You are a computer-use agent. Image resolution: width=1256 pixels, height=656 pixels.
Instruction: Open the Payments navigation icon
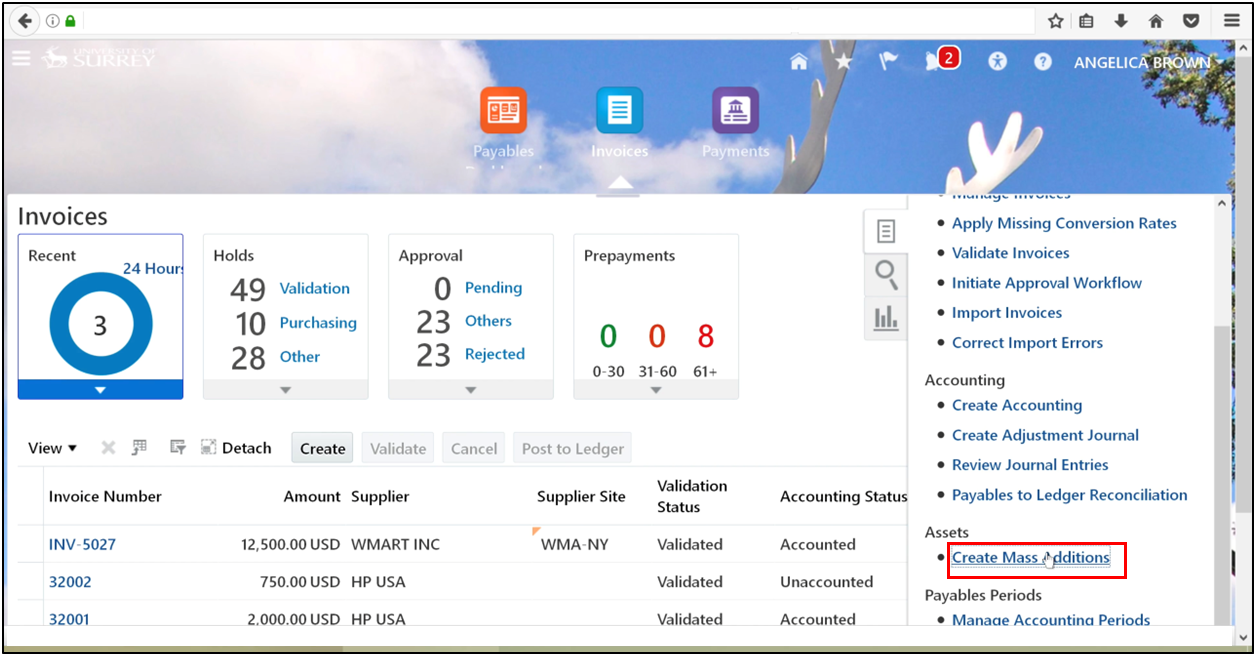pyautogui.click(x=735, y=111)
